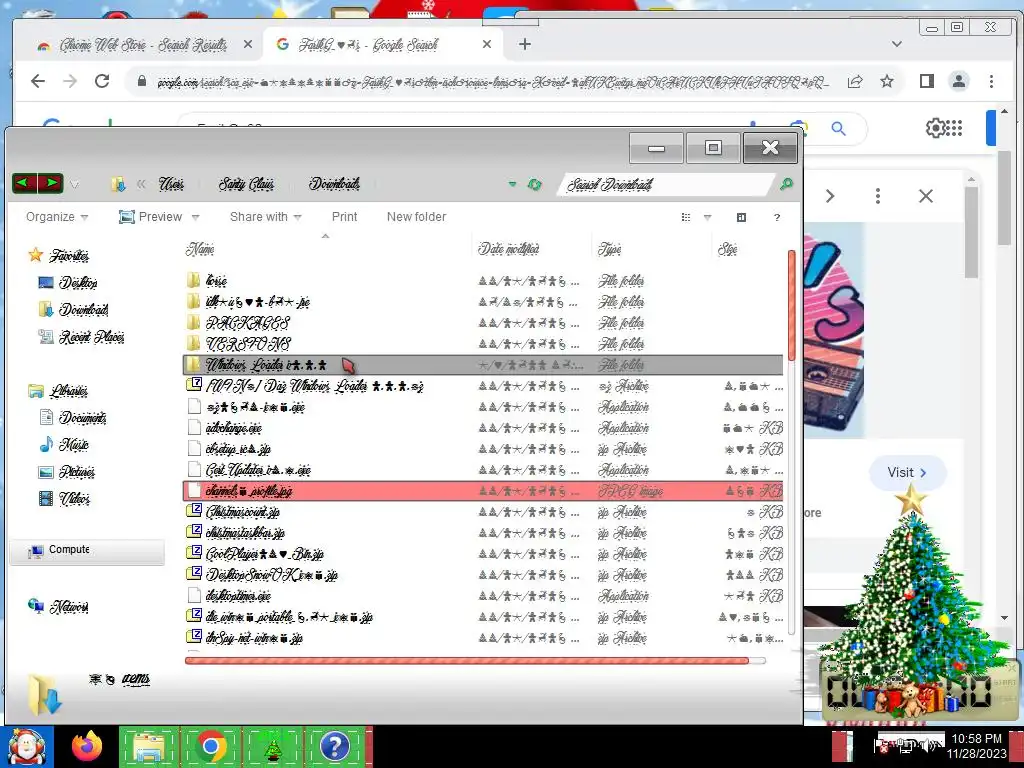Click Chrome's forward arrow button
This screenshot has width=1024, height=768.
(70, 81)
